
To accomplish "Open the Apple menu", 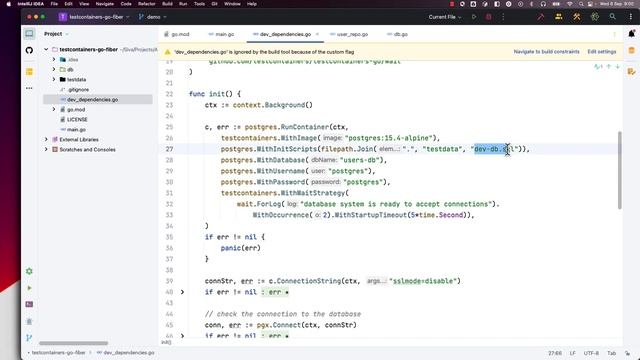I will coord(9,4).
